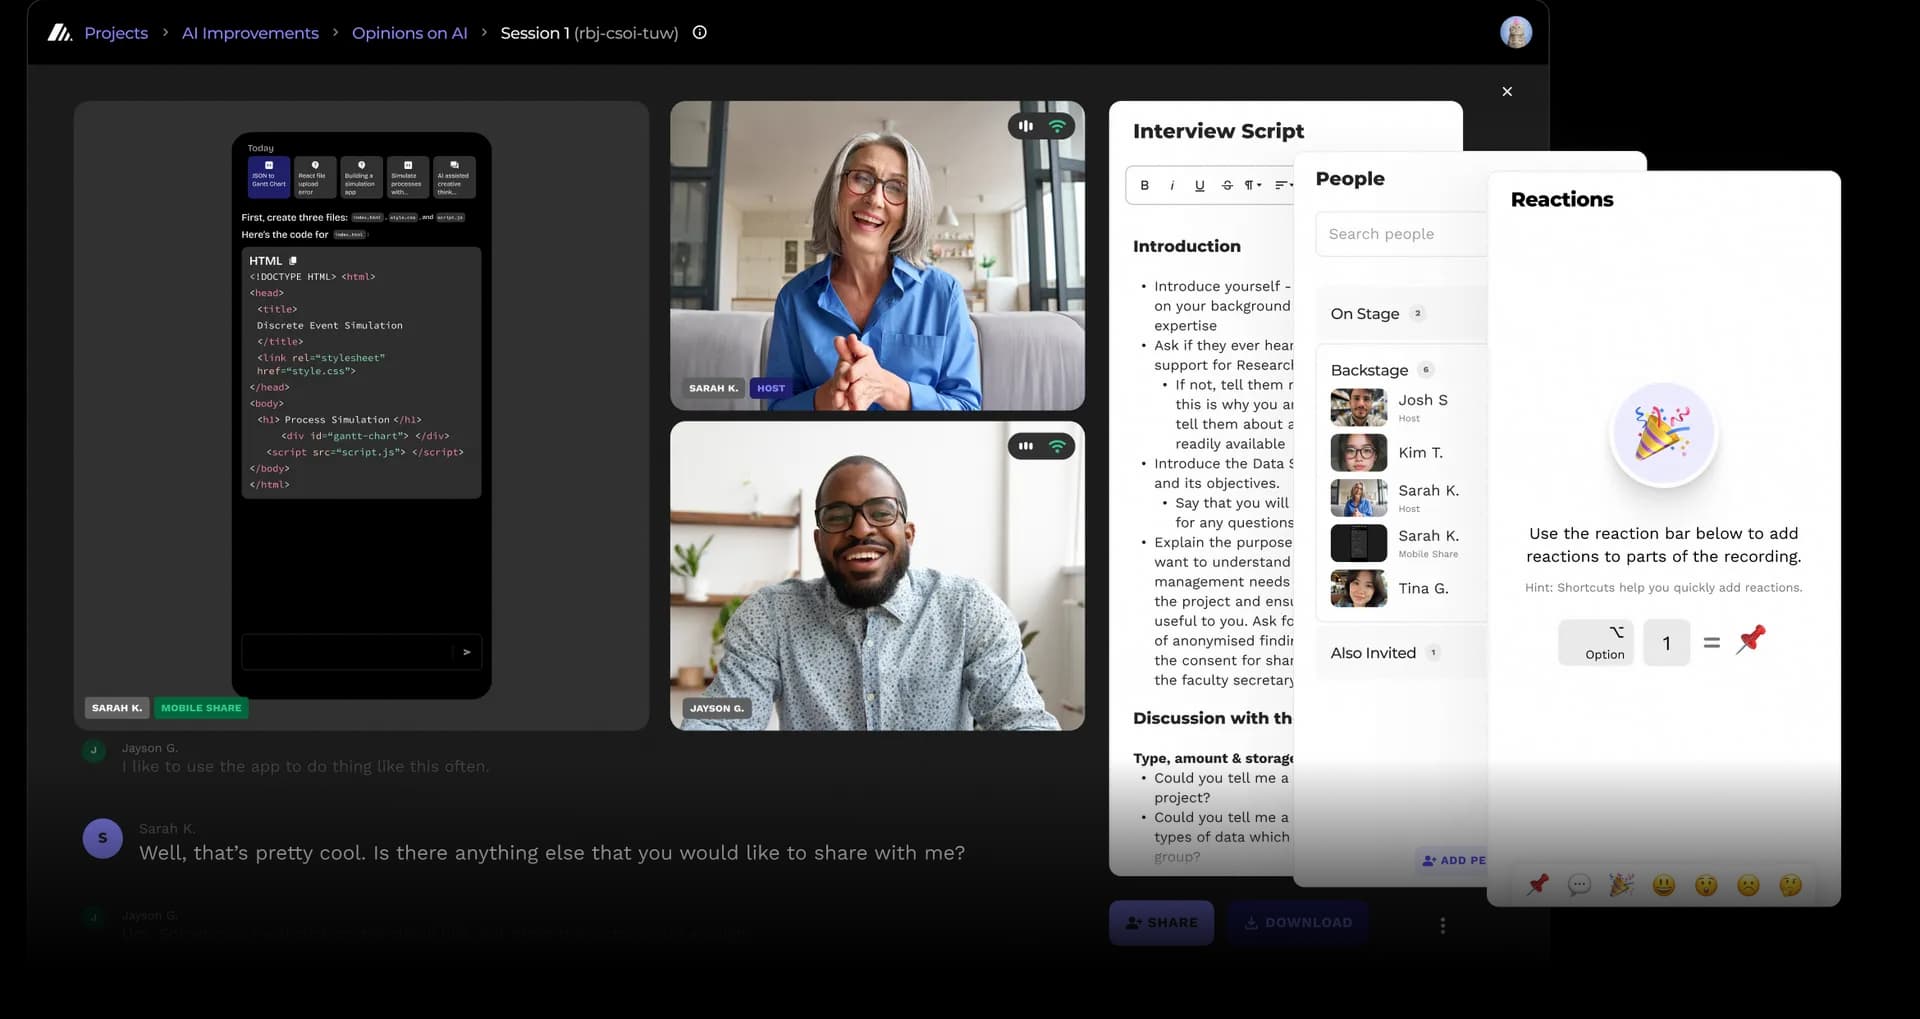Select the speech bubble comment reaction

1579,884
